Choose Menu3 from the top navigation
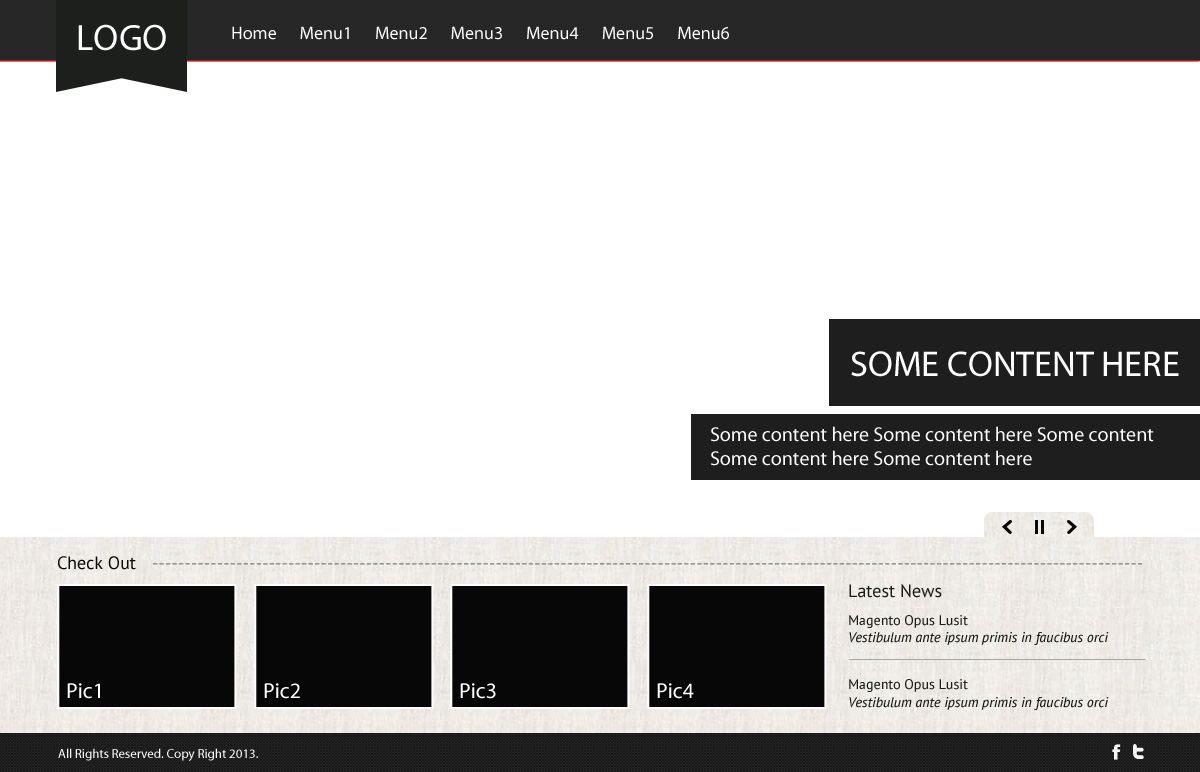The width and height of the screenshot is (1200, 772). [x=476, y=33]
